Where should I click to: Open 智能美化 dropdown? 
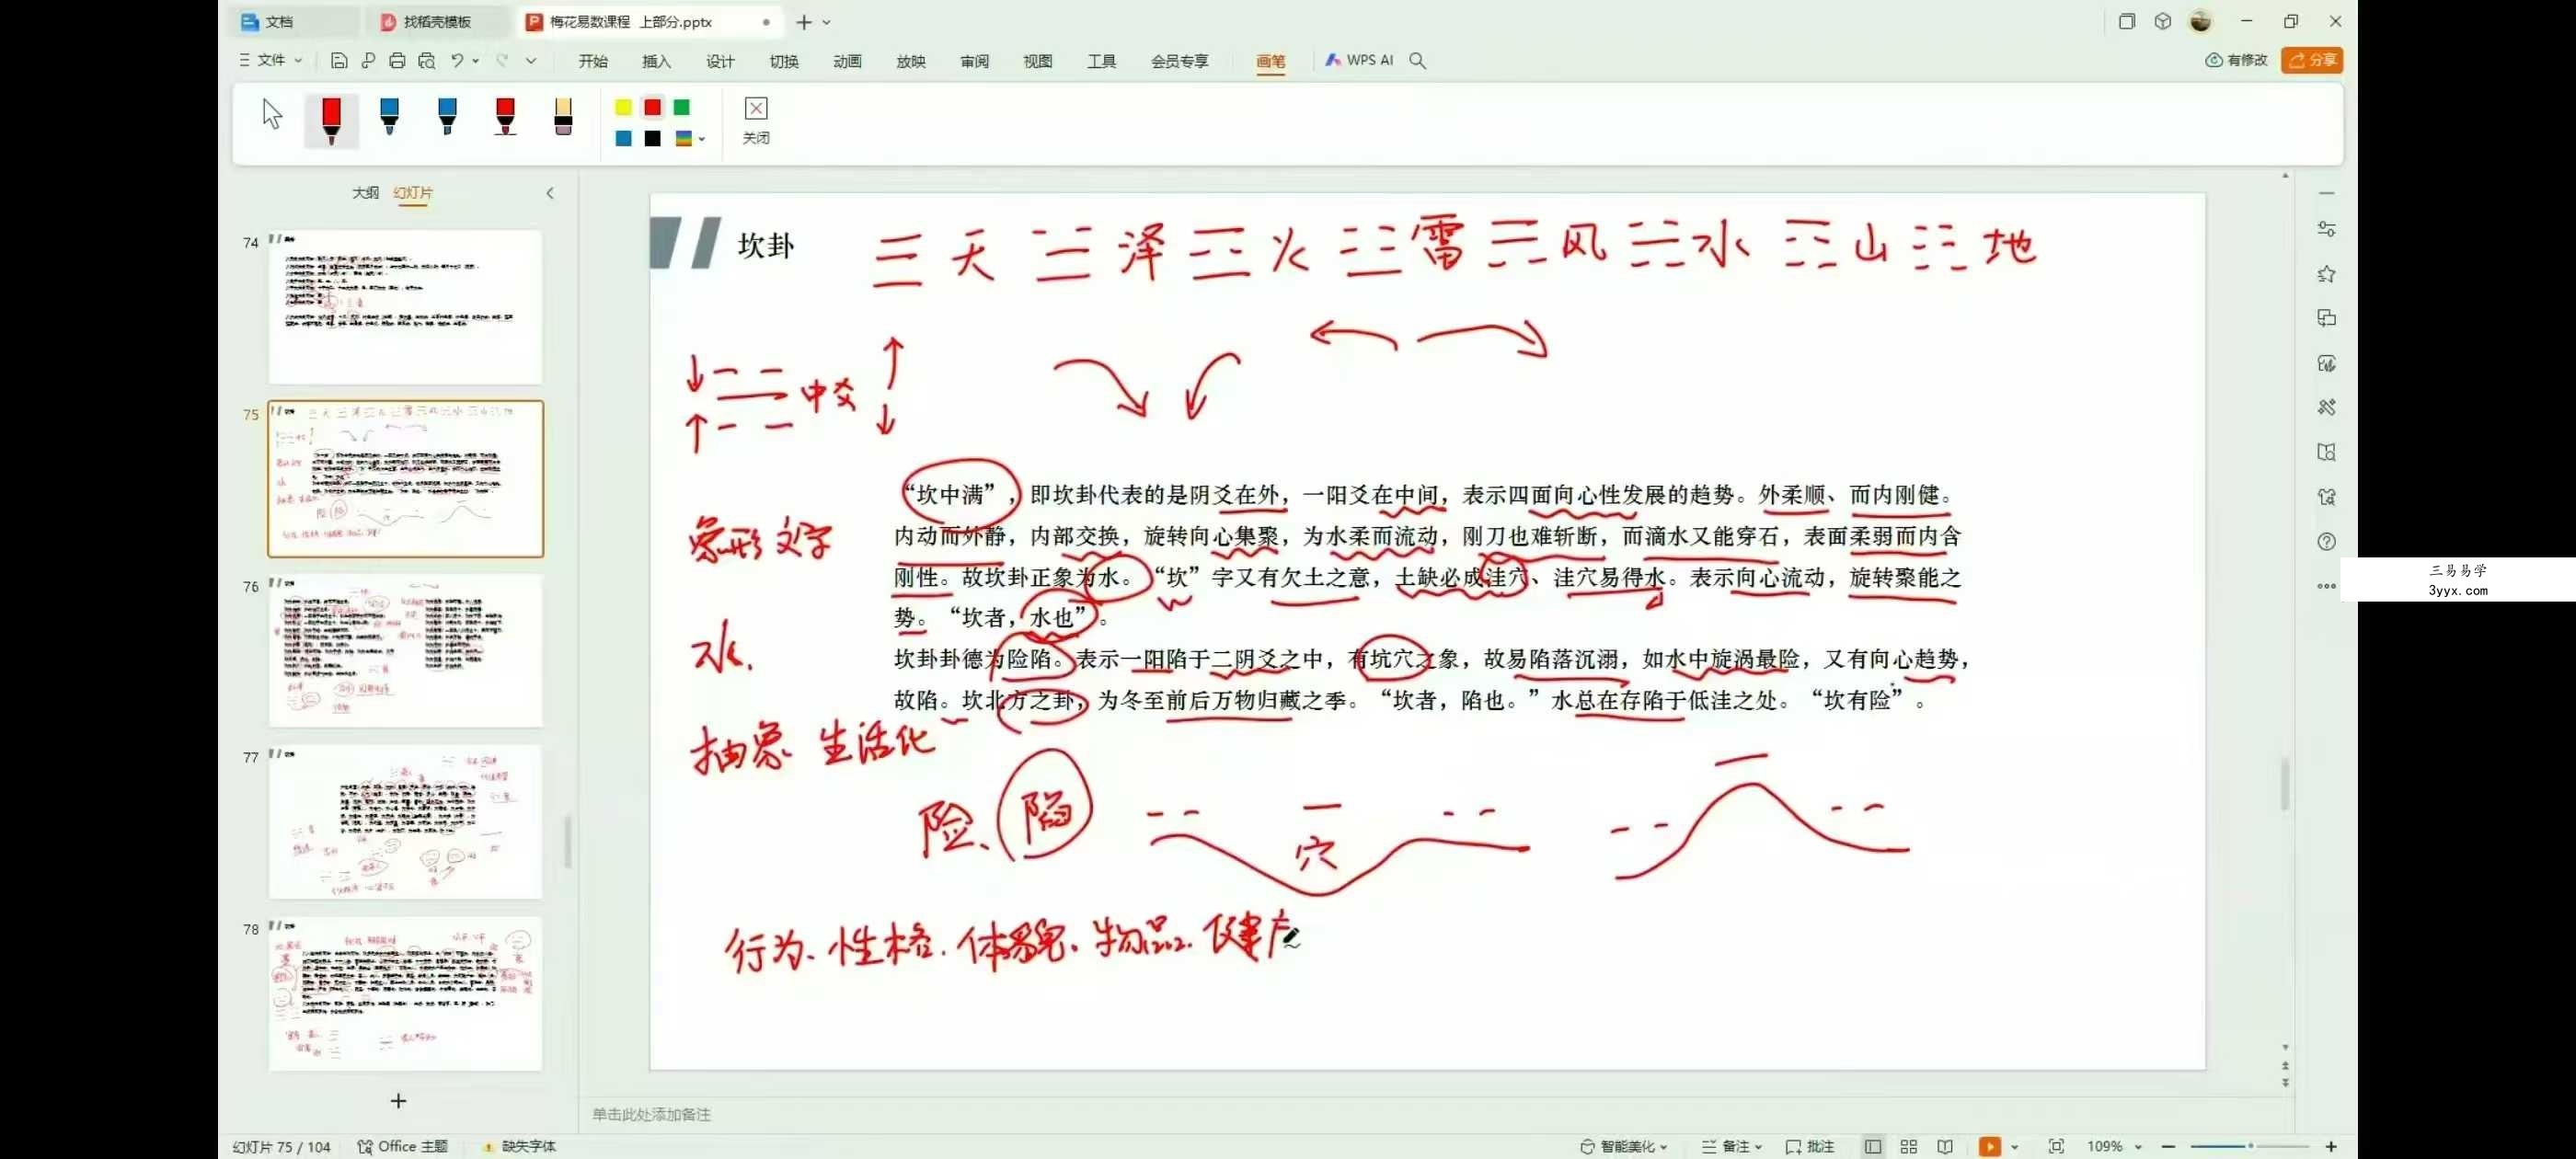[1624, 1146]
